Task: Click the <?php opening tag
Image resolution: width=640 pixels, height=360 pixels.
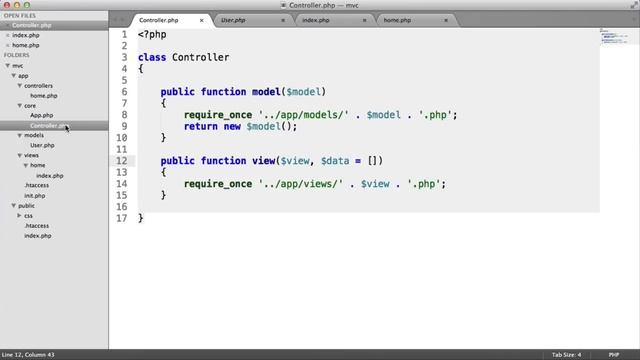Action: pos(152,35)
